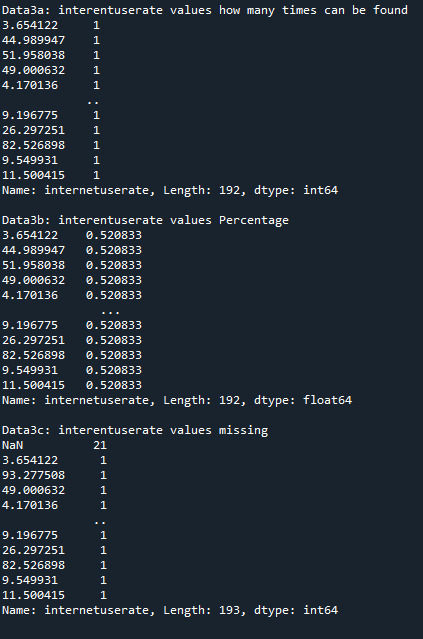Click the last 11.500415 row in Data3c
The height and width of the screenshot is (639, 423).
click(54, 595)
